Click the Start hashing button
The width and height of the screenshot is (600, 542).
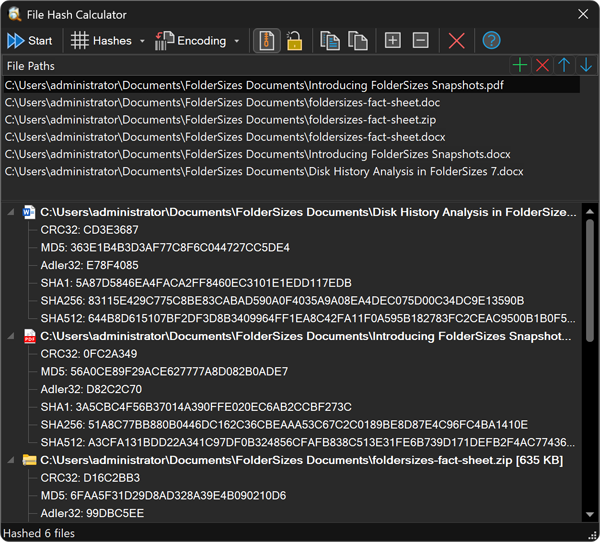30,41
